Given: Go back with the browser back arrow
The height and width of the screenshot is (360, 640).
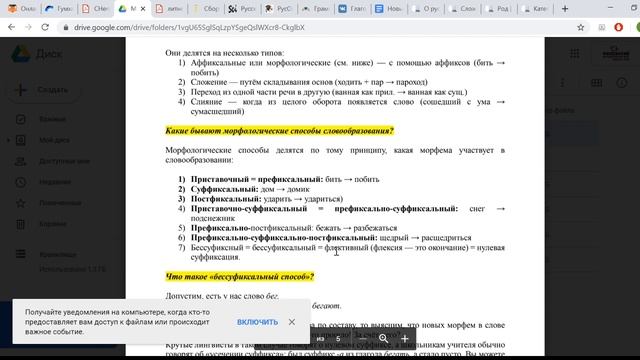Looking at the screenshot, I should coord(11,27).
